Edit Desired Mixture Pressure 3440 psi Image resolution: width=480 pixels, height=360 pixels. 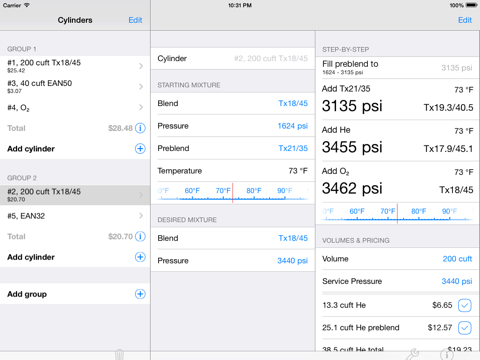click(292, 261)
